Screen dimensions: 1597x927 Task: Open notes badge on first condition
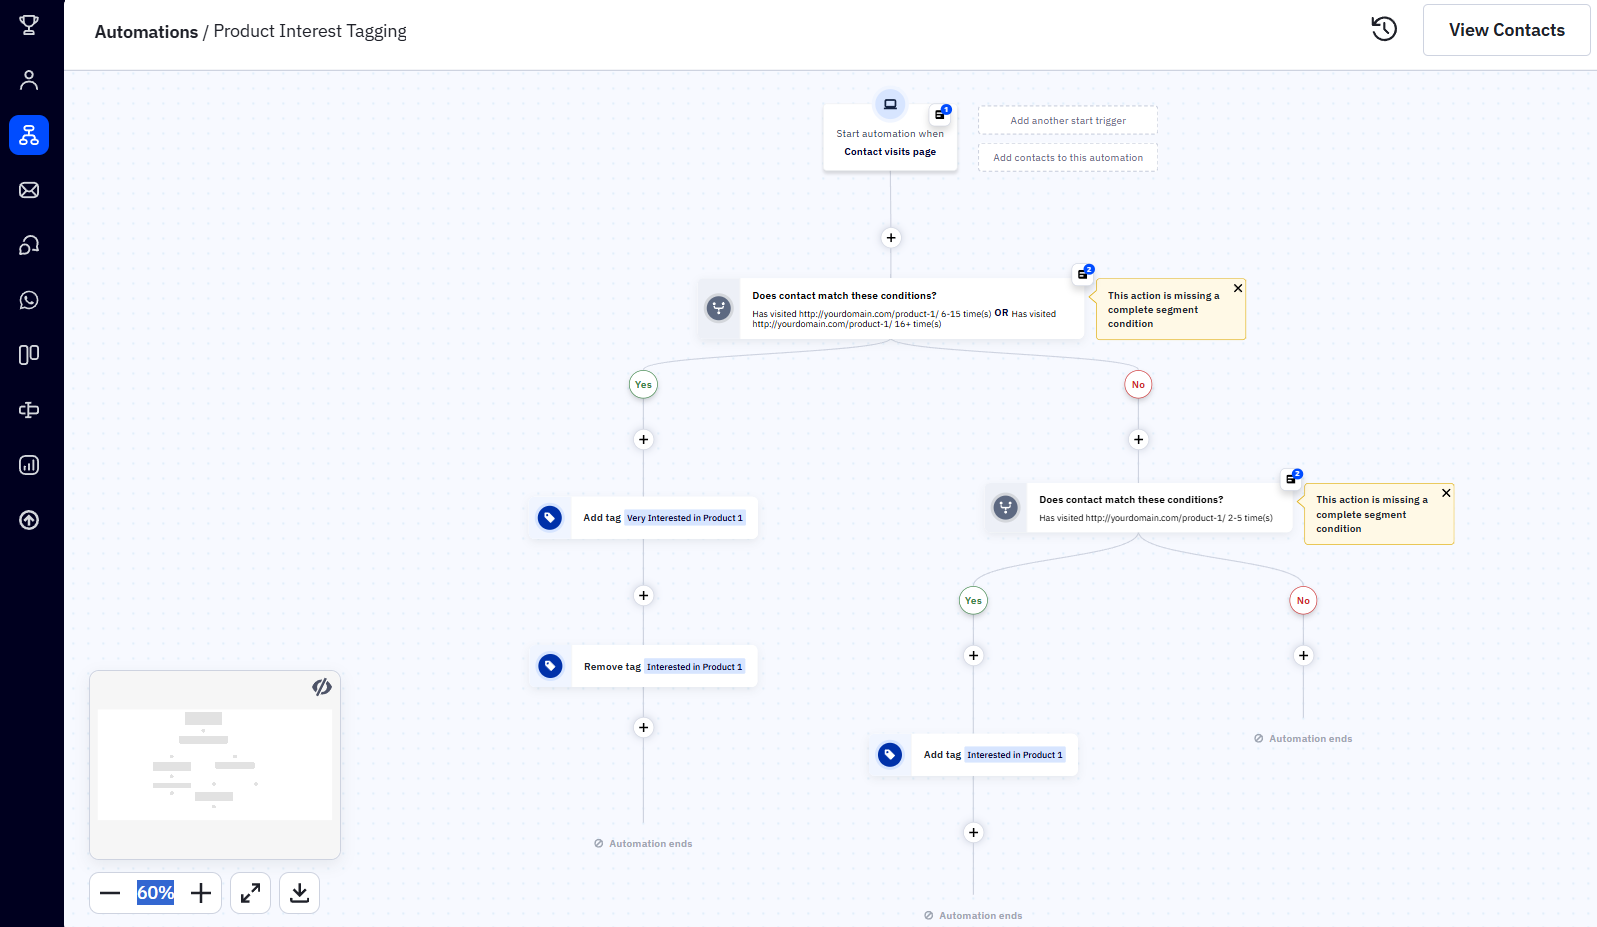tap(1084, 273)
